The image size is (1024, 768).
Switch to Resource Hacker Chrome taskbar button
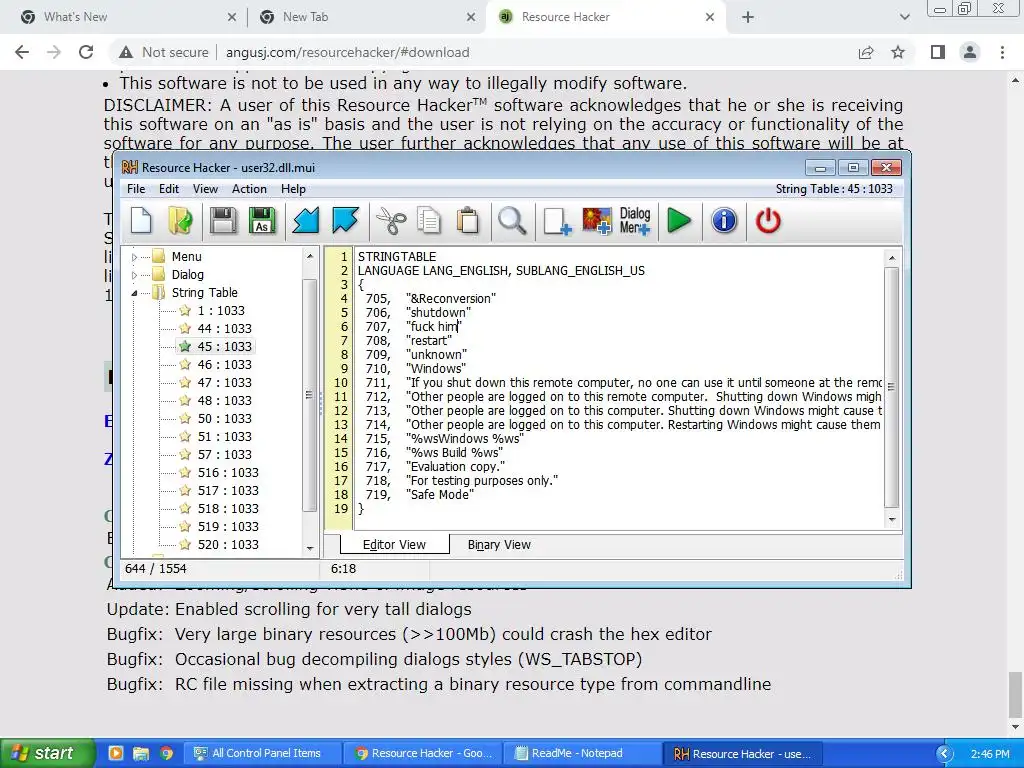pyautogui.click(x=423, y=753)
